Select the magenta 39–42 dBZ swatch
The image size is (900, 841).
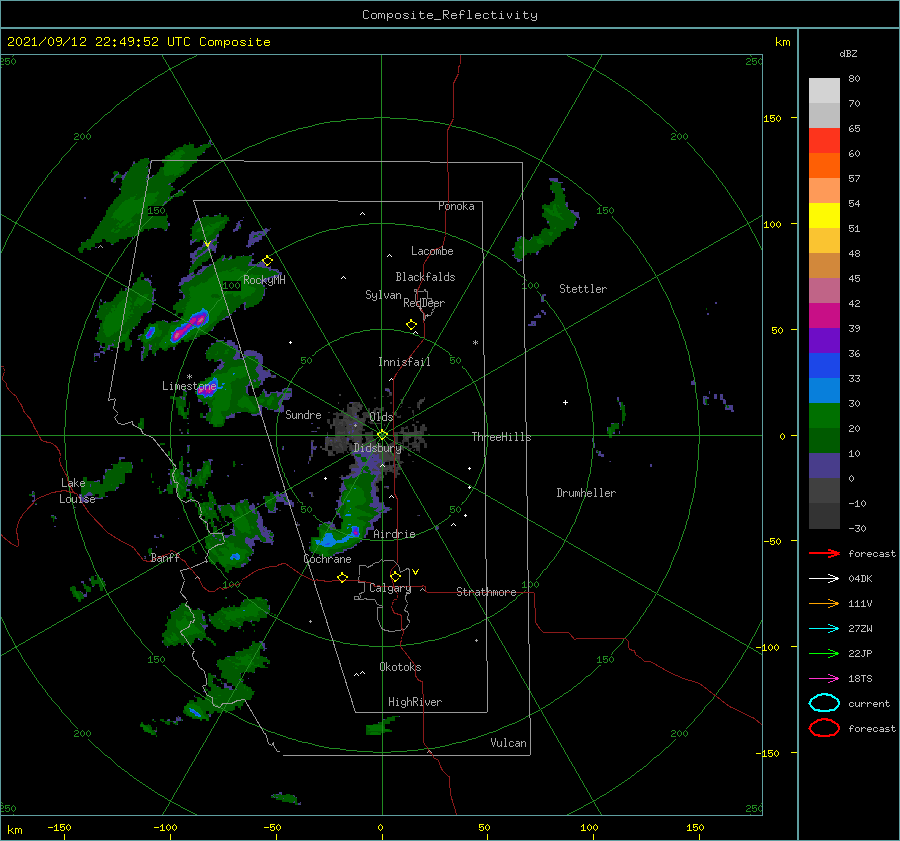pos(824,316)
